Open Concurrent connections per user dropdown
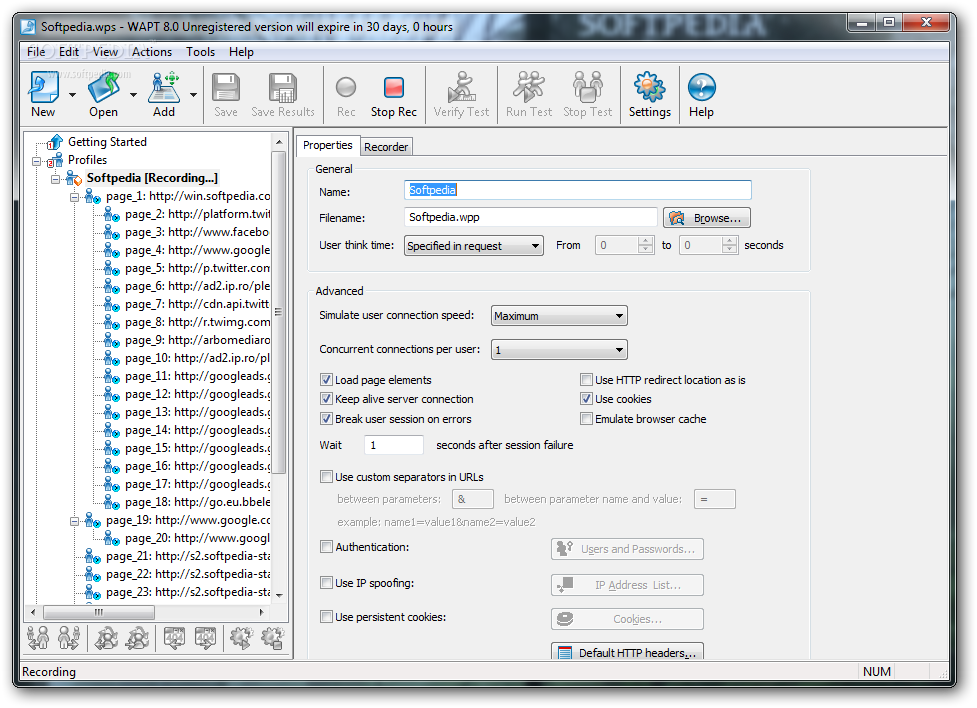Screen dimensions: 977x708 pyautogui.click(x=559, y=350)
